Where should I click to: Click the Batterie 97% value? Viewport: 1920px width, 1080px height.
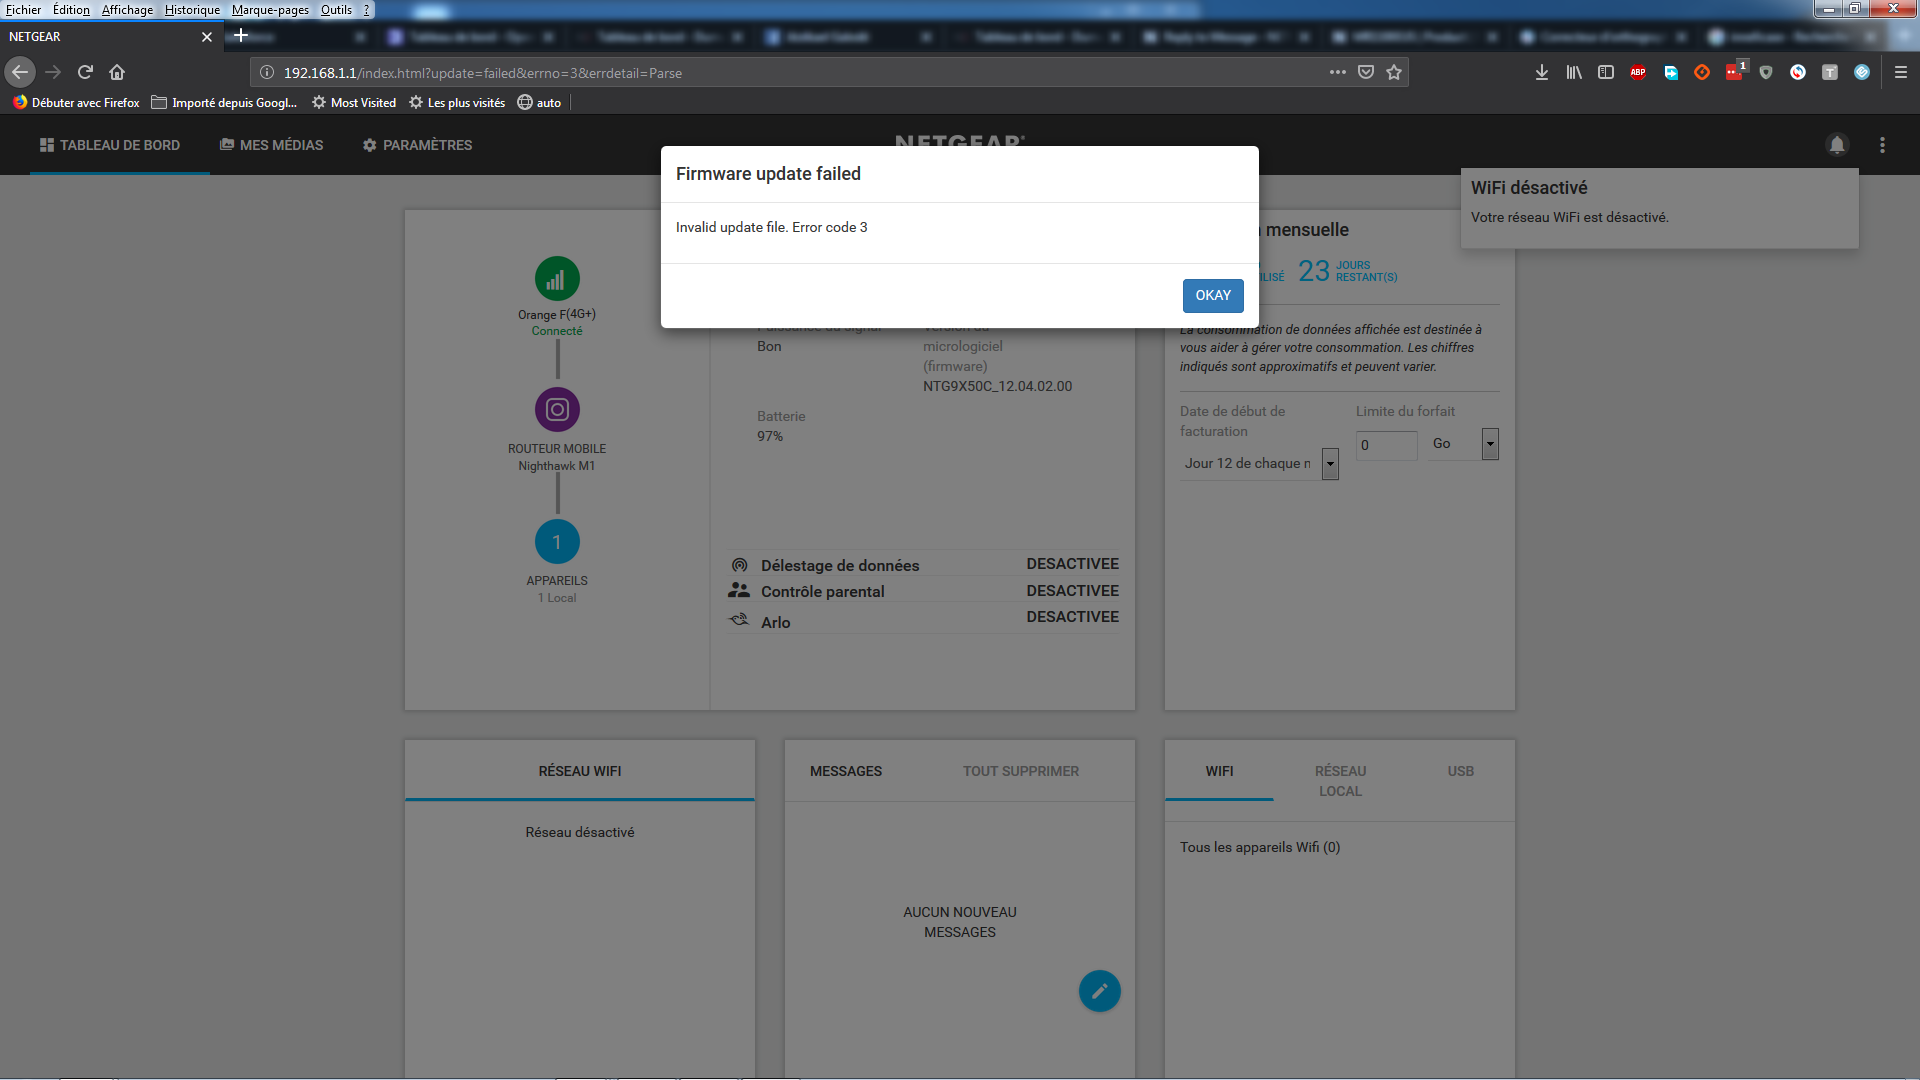[x=770, y=436]
